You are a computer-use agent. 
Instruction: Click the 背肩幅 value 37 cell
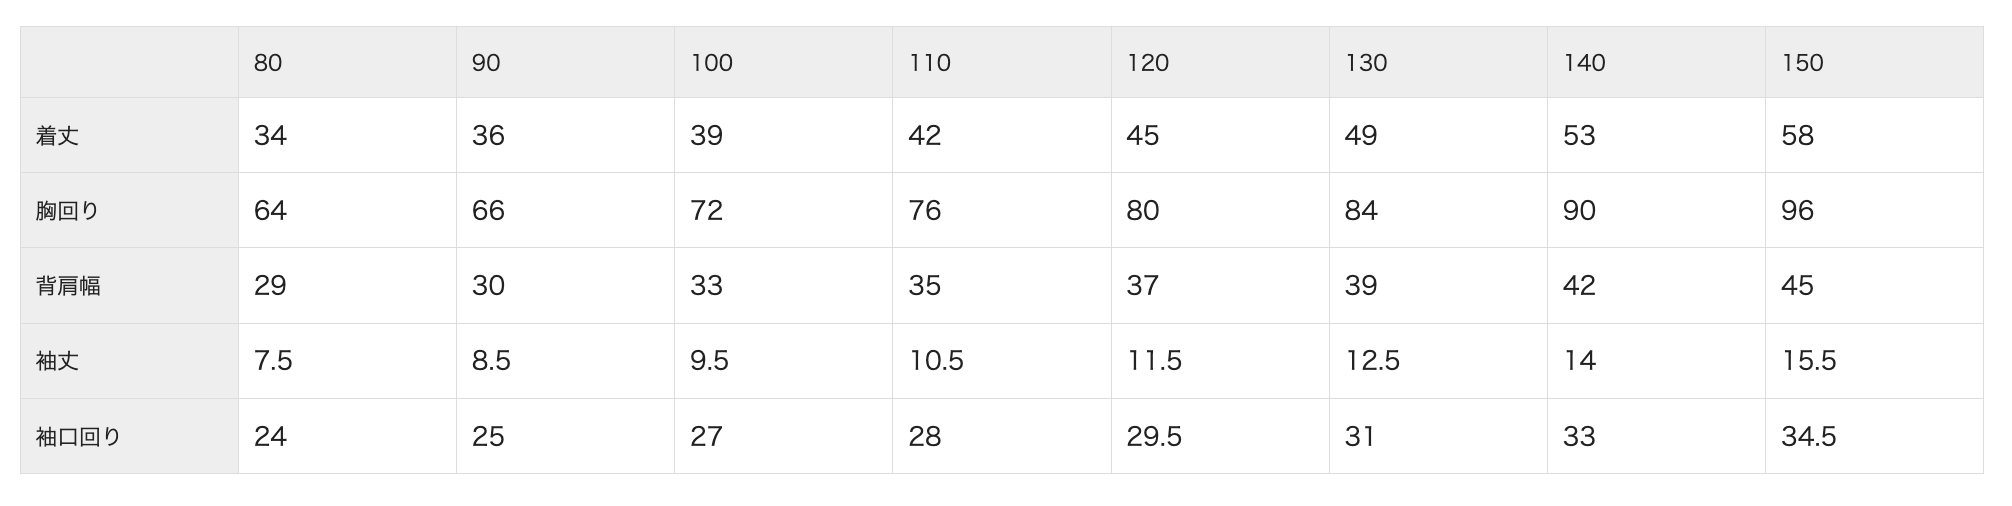[1220, 285]
